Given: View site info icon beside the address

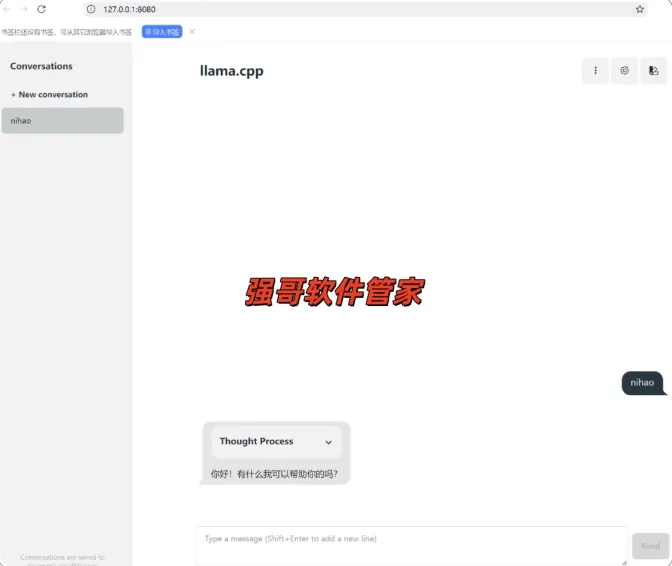Looking at the screenshot, I should 91,9.
